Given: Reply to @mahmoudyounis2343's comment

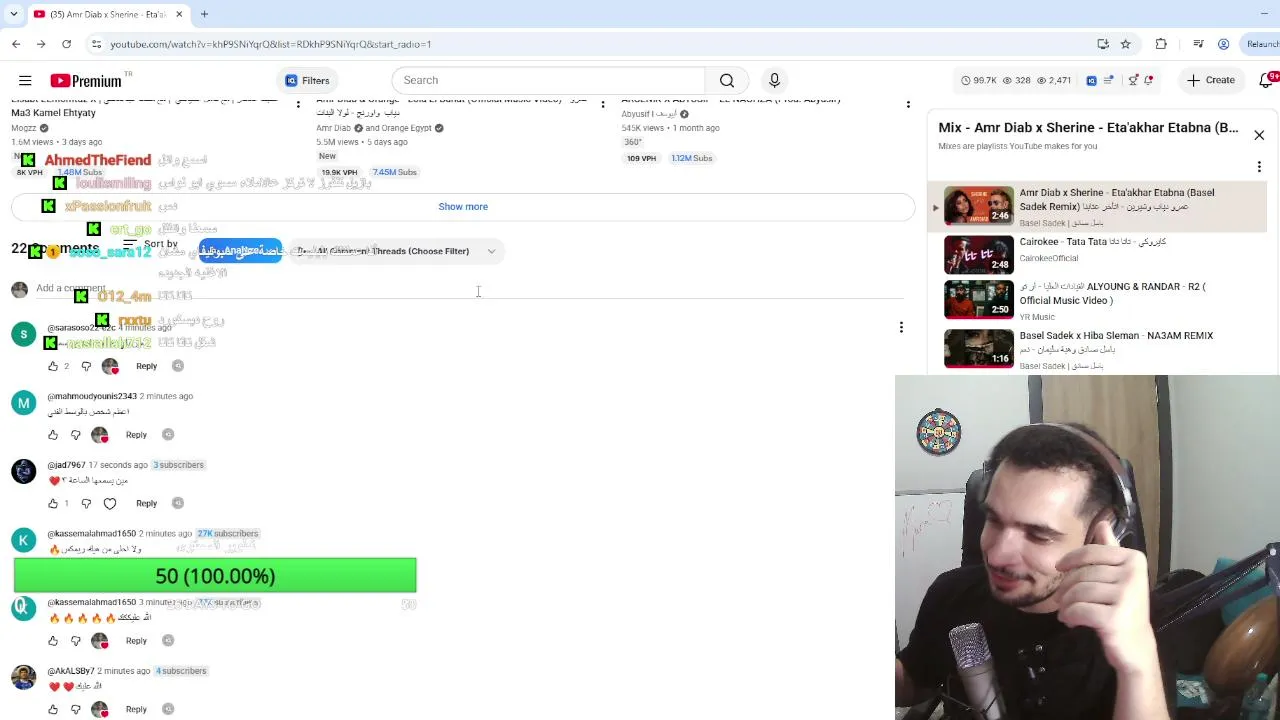Looking at the screenshot, I should point(136,435).
